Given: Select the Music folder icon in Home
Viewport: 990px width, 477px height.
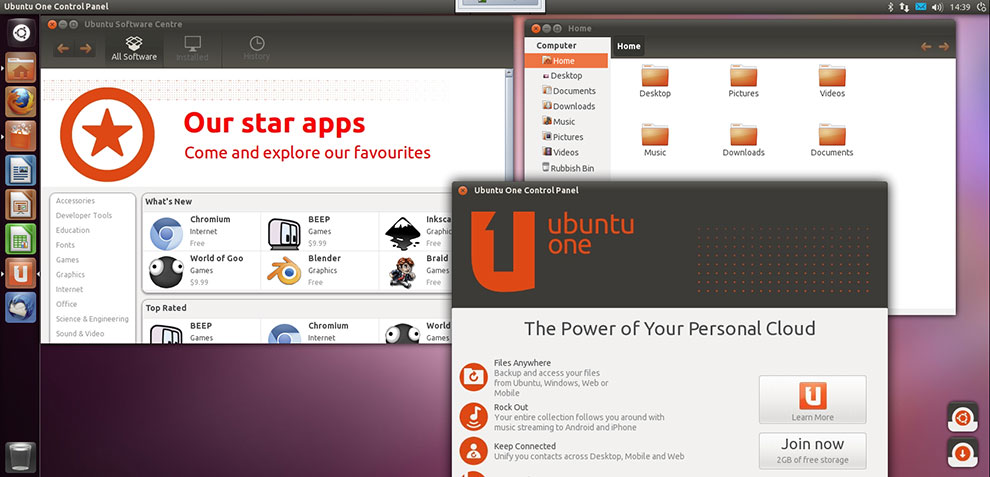Looking at the screenshot, I should (x=655, y=140).
